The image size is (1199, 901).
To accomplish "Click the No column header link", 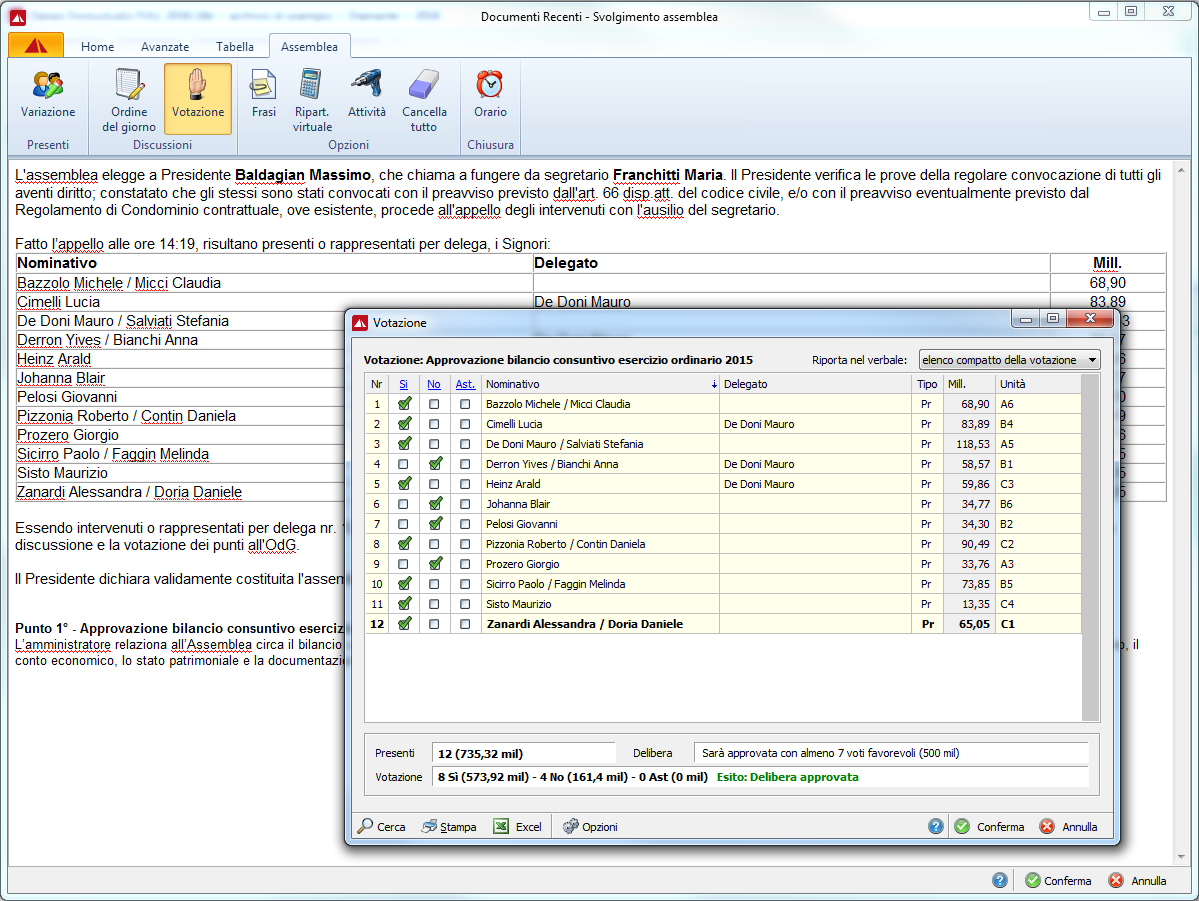I will (x=434, y=384).
